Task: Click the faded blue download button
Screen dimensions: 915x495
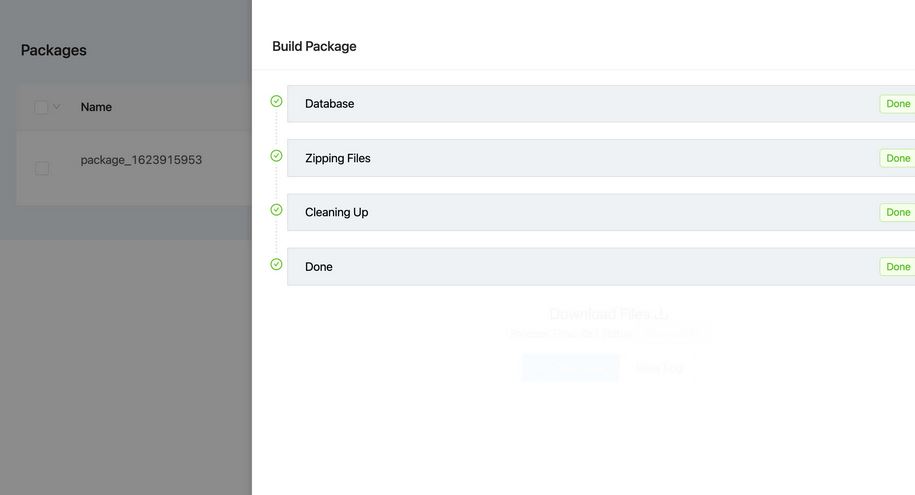Action: (571, 368)
